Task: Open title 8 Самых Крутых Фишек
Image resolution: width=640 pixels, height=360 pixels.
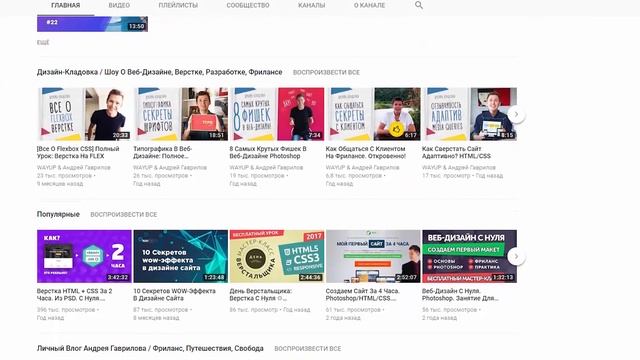Action: pyautogui.click(x=268, y=152)
